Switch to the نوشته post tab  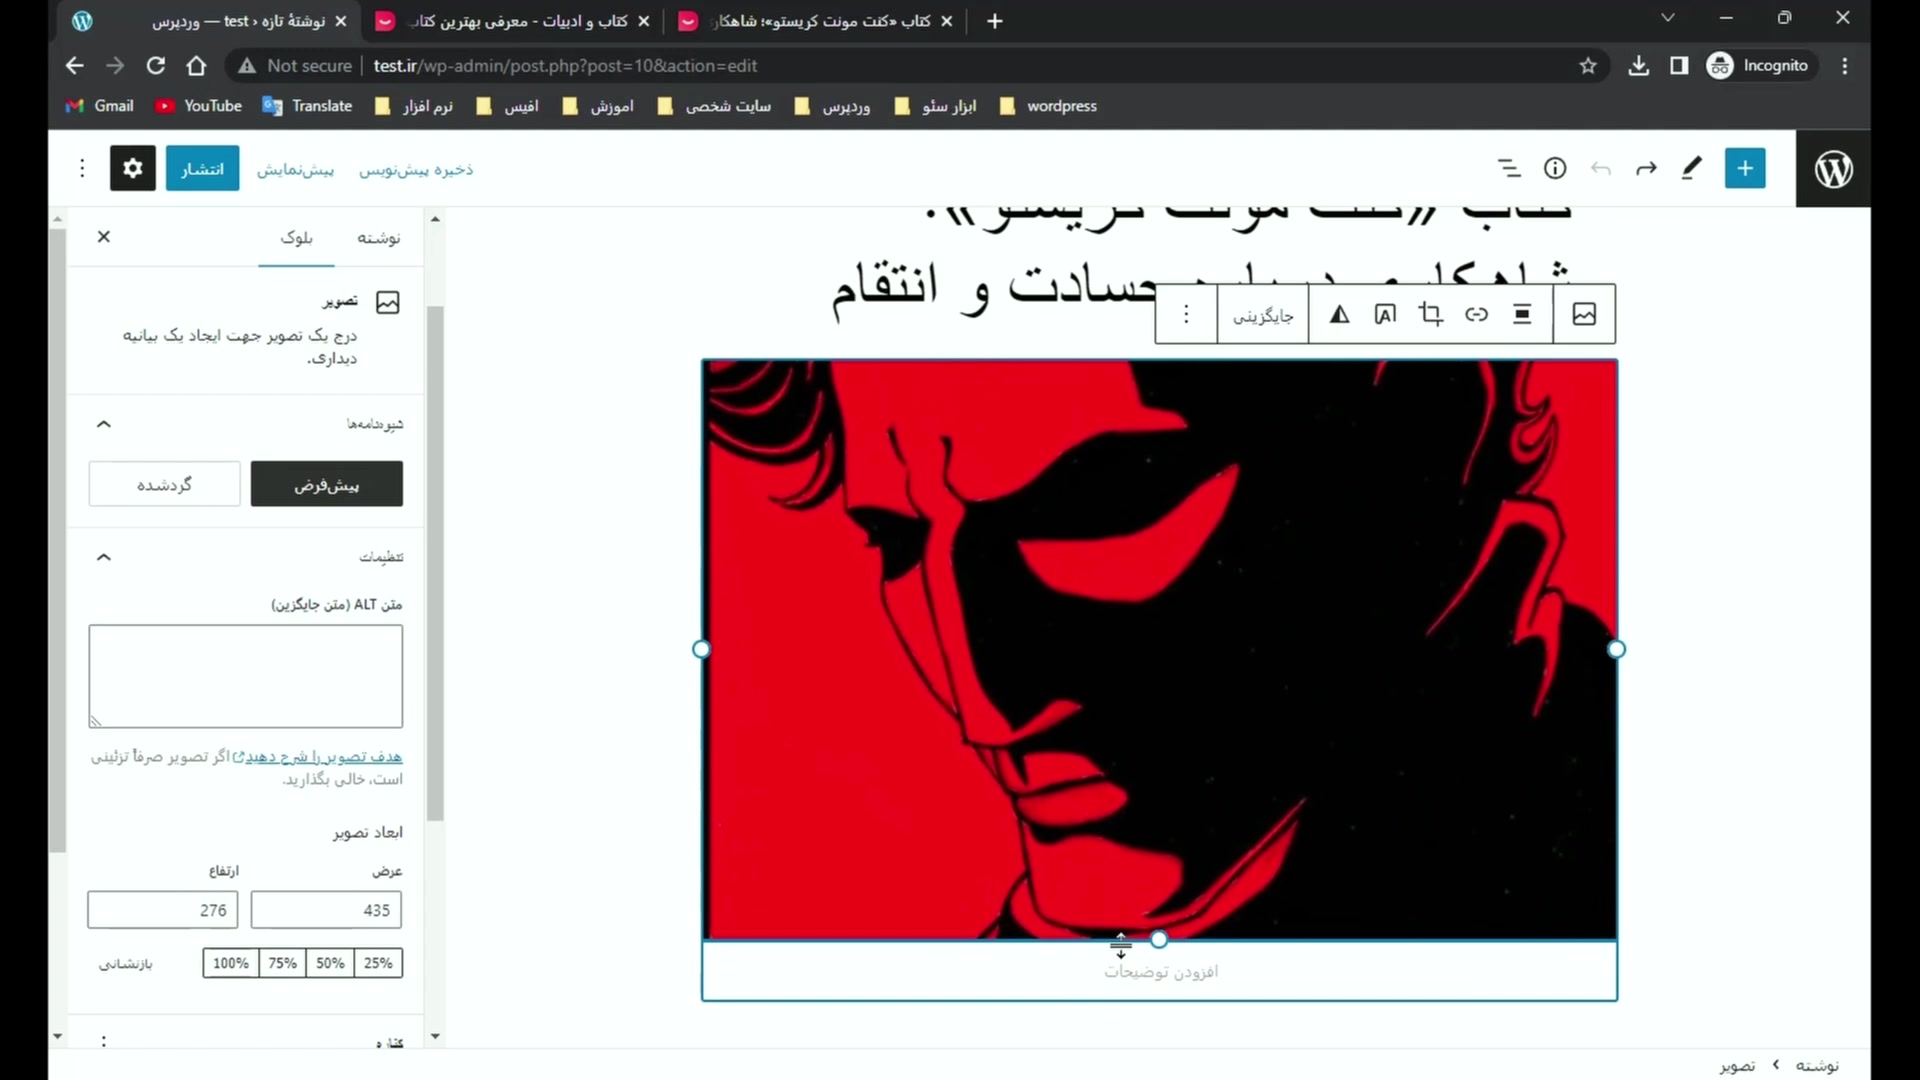379,238
